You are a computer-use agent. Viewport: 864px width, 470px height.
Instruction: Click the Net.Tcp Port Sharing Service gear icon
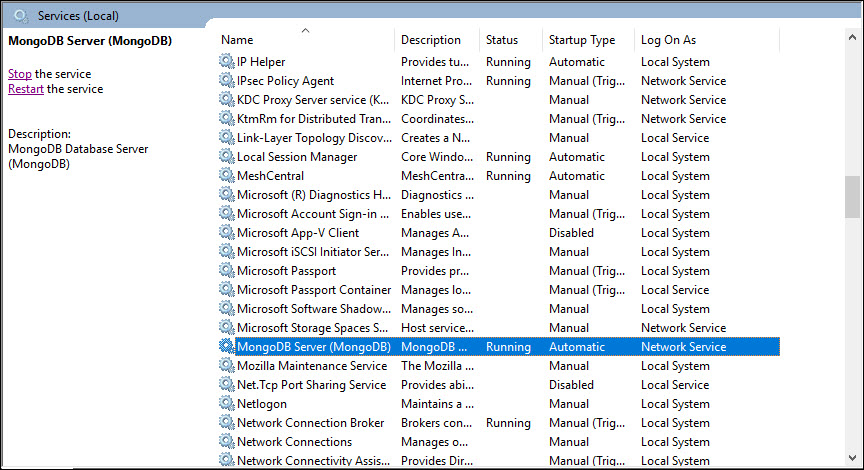[x=226, y=385]
